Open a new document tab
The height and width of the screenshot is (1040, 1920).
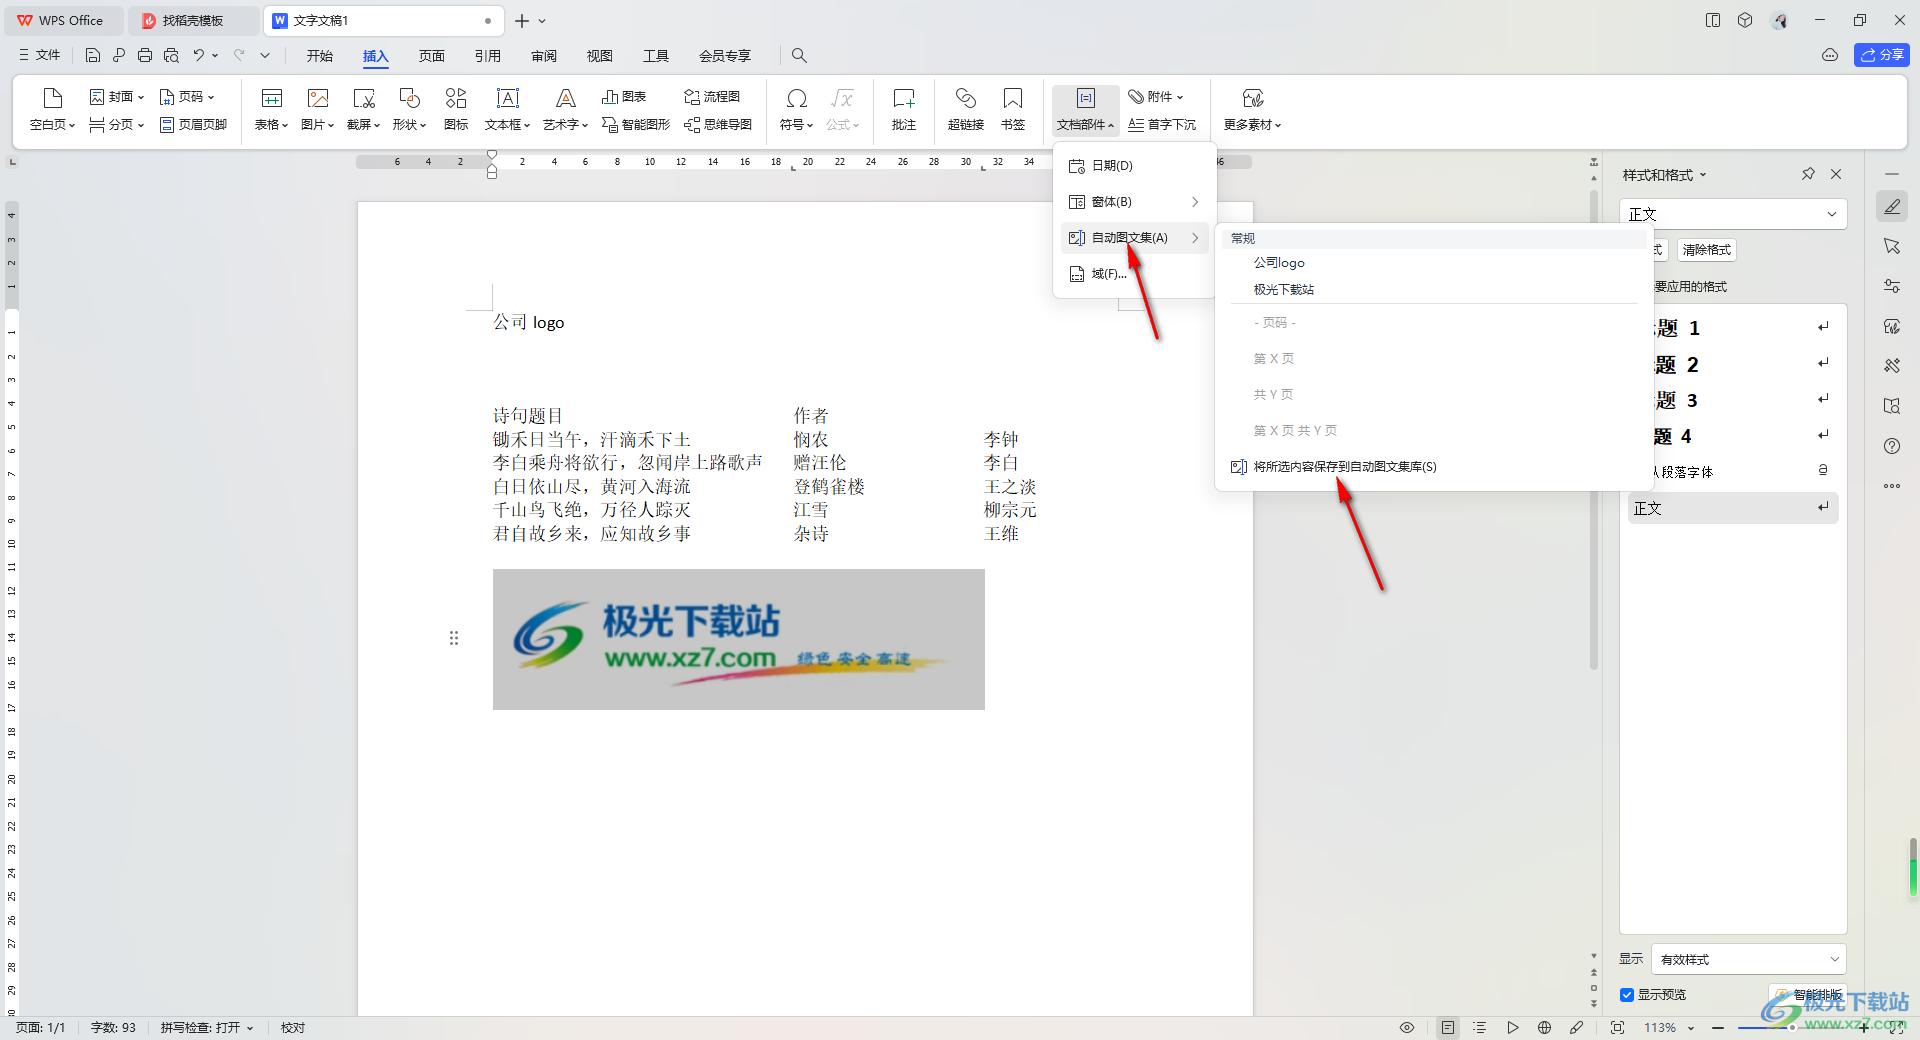pos(521,21)
